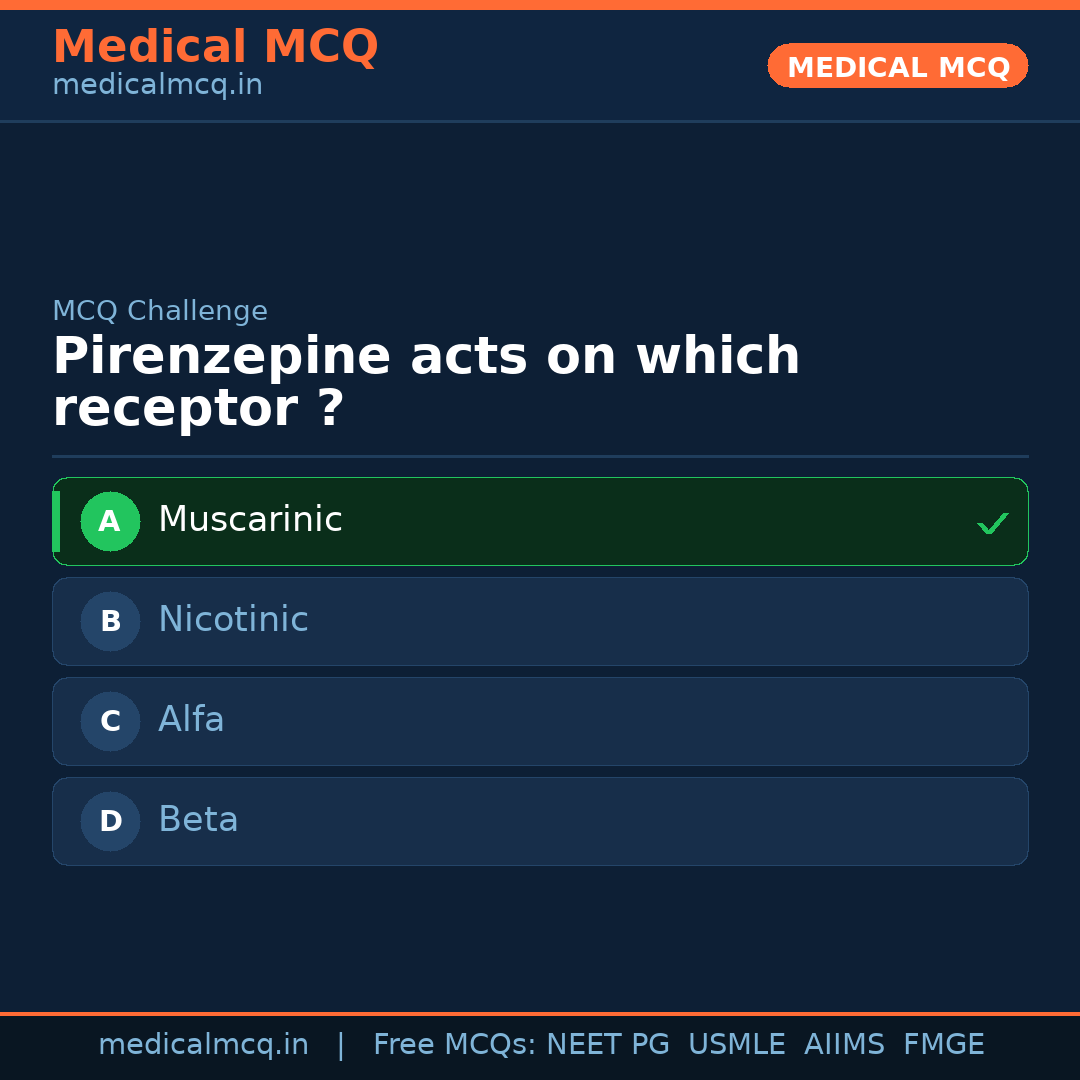This screenshot has height=1080, width=1080.
Task: Click the C option circle
Action: pyautogui.click(x=110, y=721)
